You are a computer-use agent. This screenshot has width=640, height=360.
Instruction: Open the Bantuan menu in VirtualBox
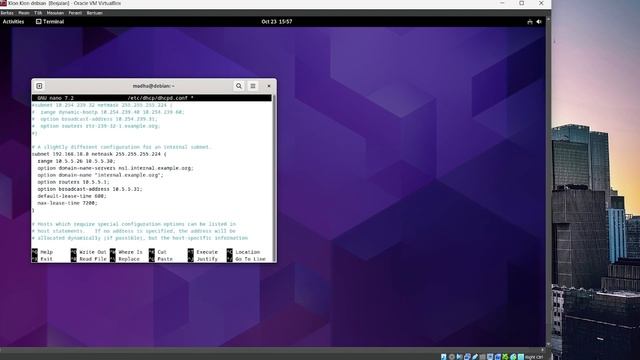(95, 13)
